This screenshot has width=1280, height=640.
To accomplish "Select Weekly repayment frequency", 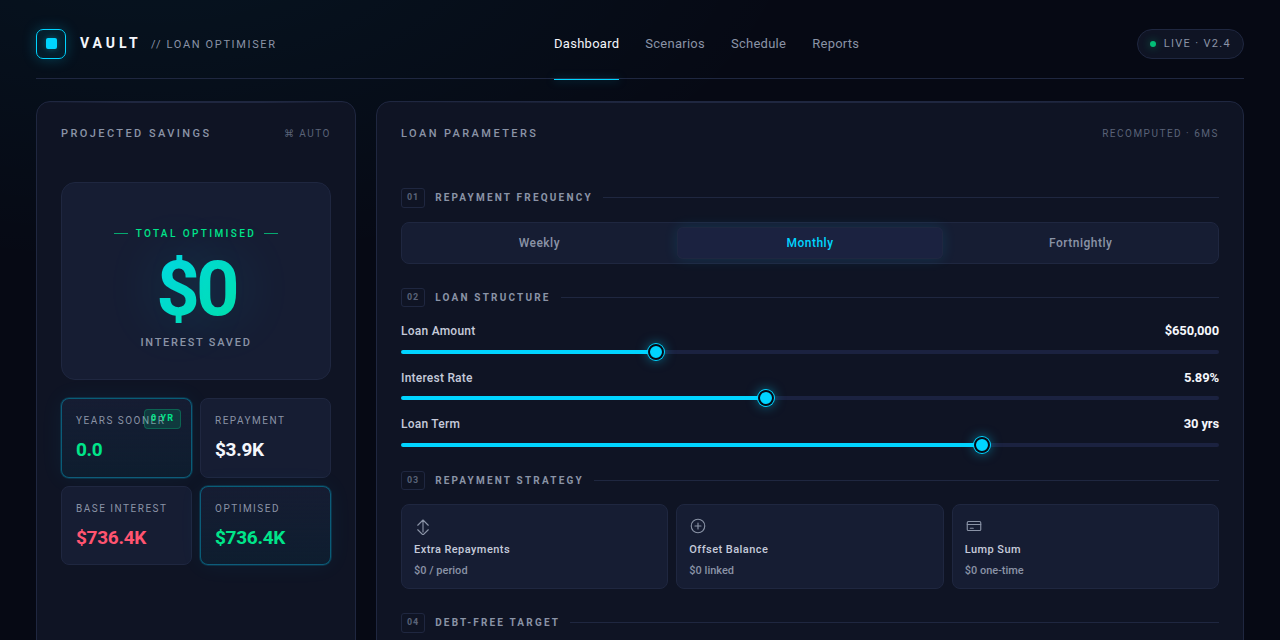I will pyautogui.click(x=539, y=243).
